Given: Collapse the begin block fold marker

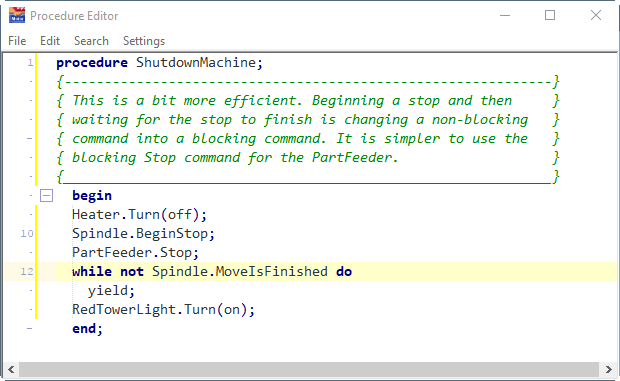Looking at the screenshot, I should tap(46, 195).
